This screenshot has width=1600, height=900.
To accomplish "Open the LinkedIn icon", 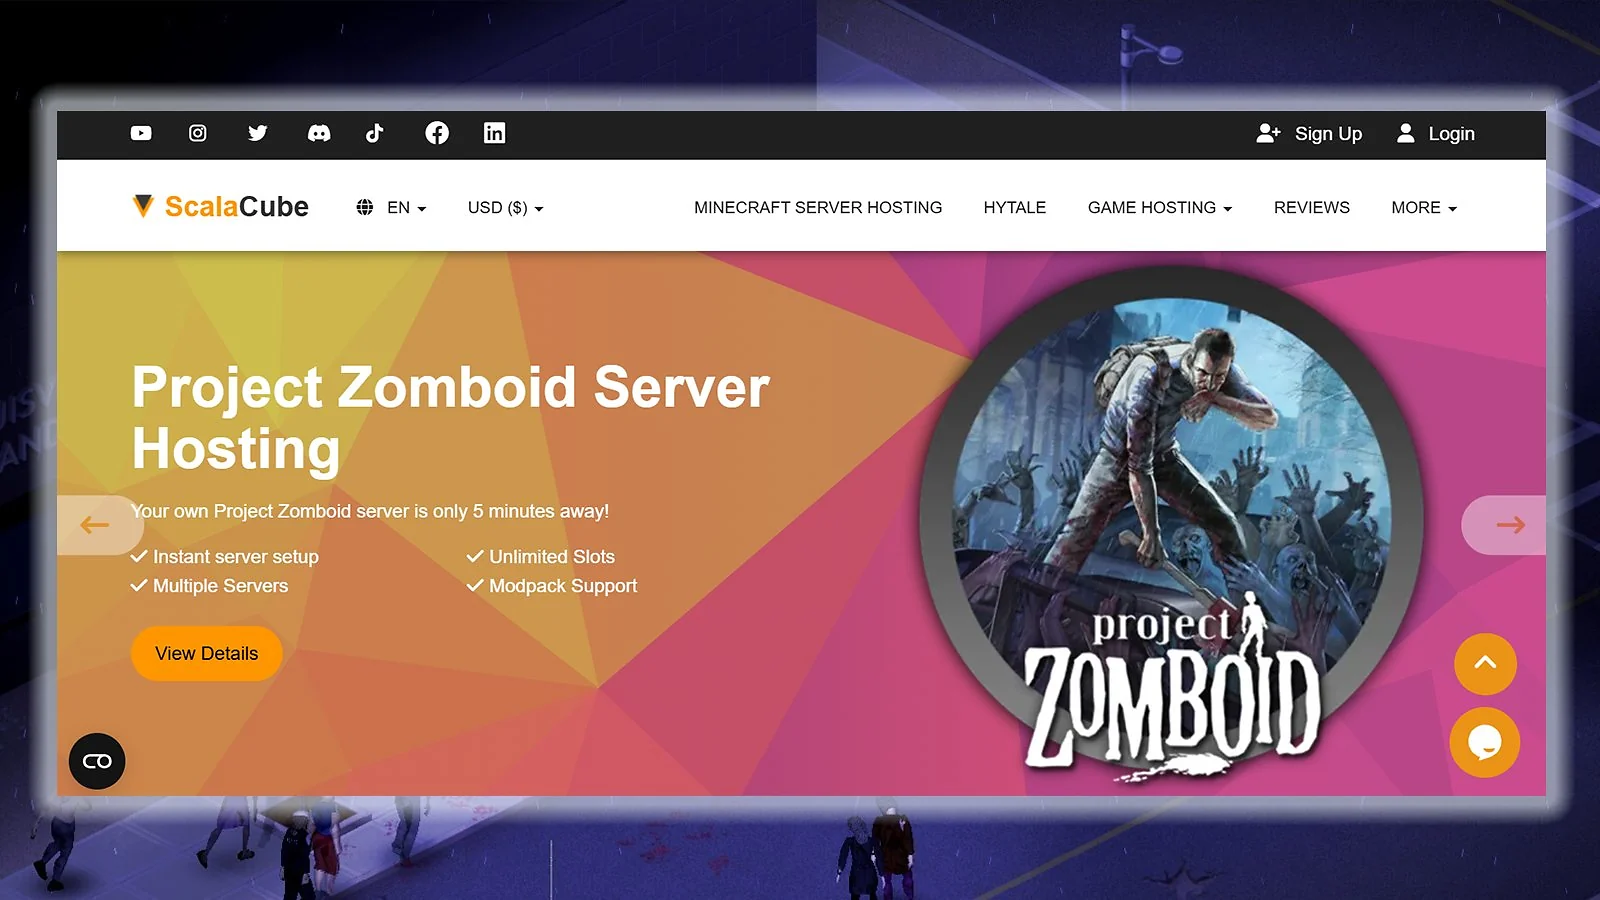I will 494,133.
